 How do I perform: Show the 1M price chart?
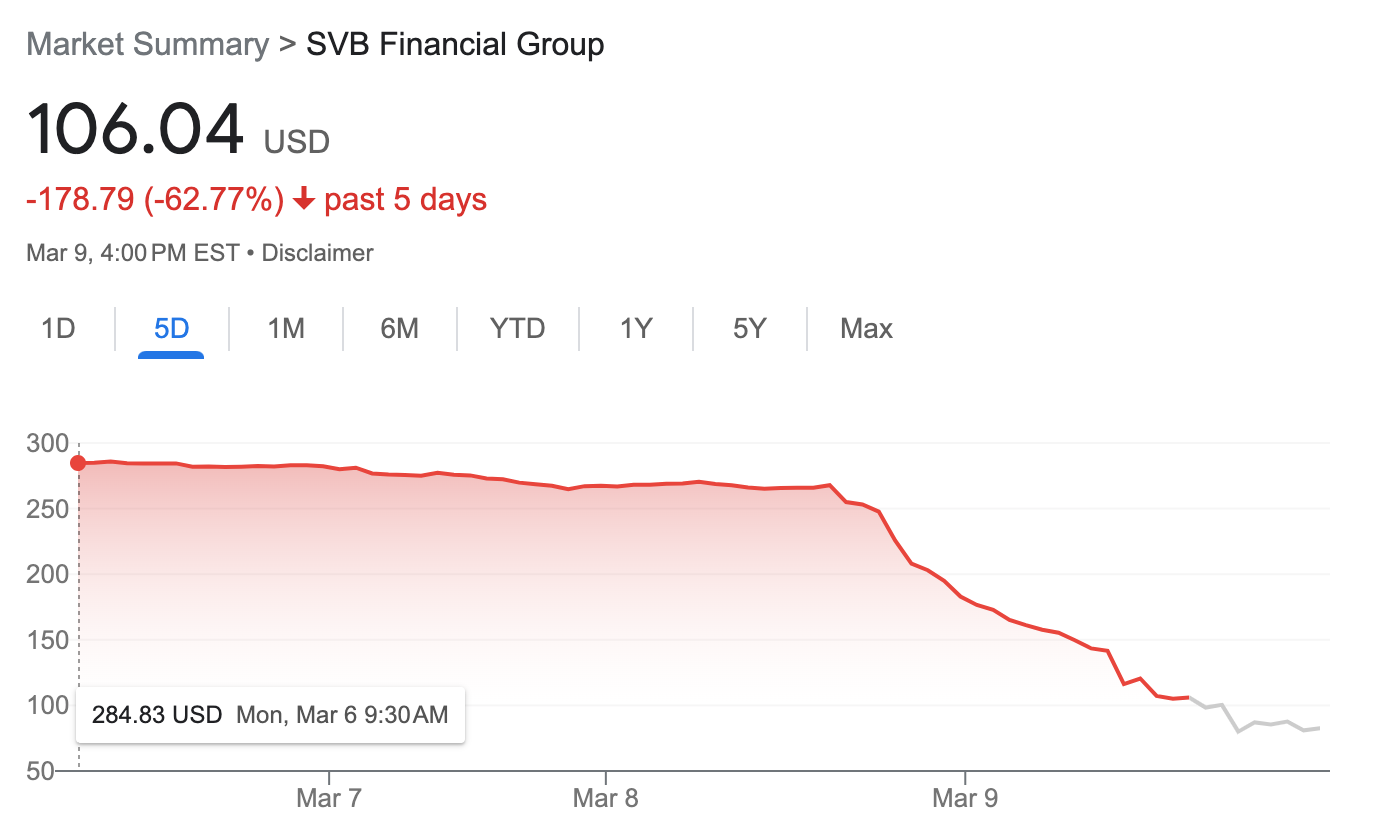[286, 328]
